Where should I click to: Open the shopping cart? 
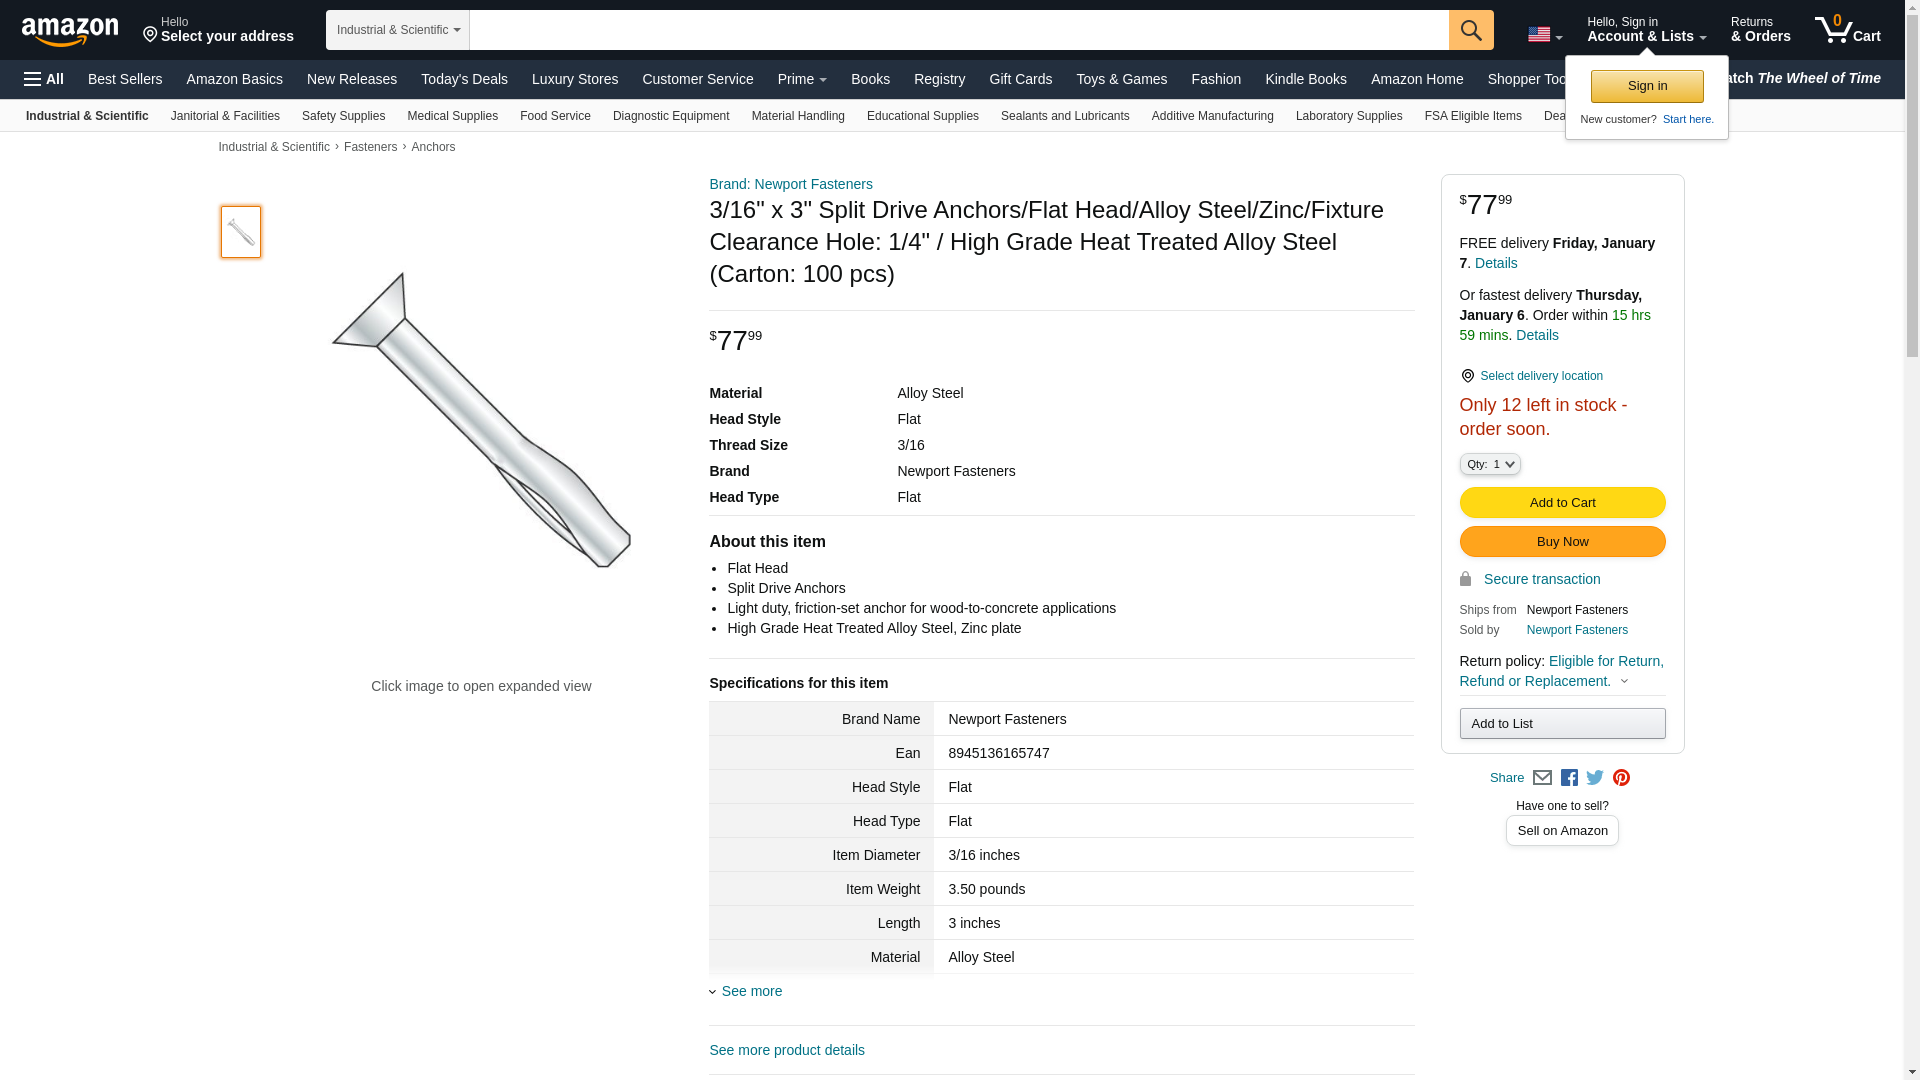pos(1847,30)
